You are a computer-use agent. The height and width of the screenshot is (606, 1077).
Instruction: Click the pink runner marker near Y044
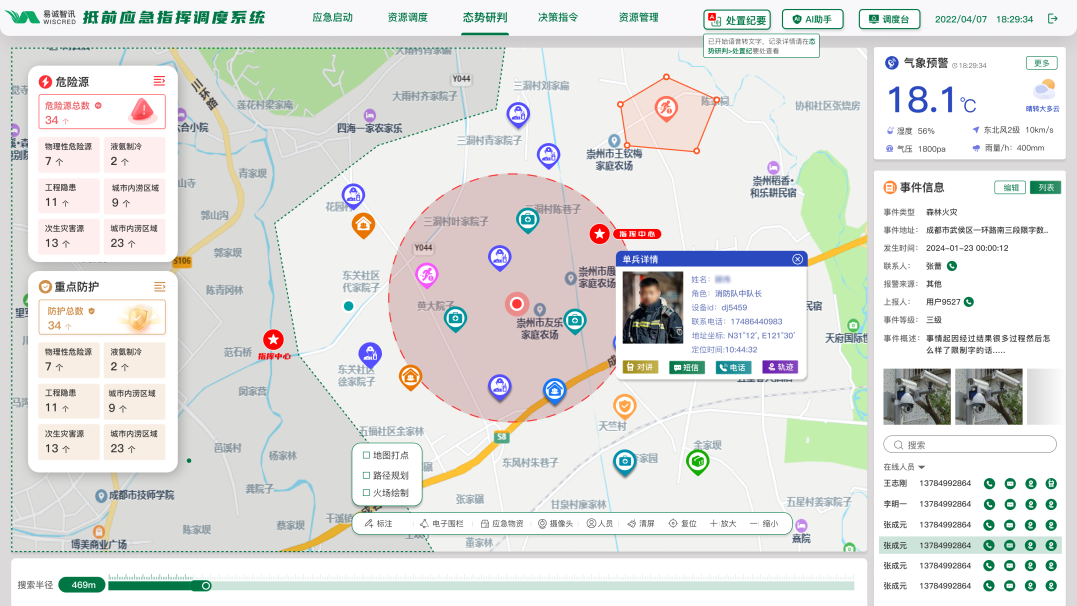427,276
